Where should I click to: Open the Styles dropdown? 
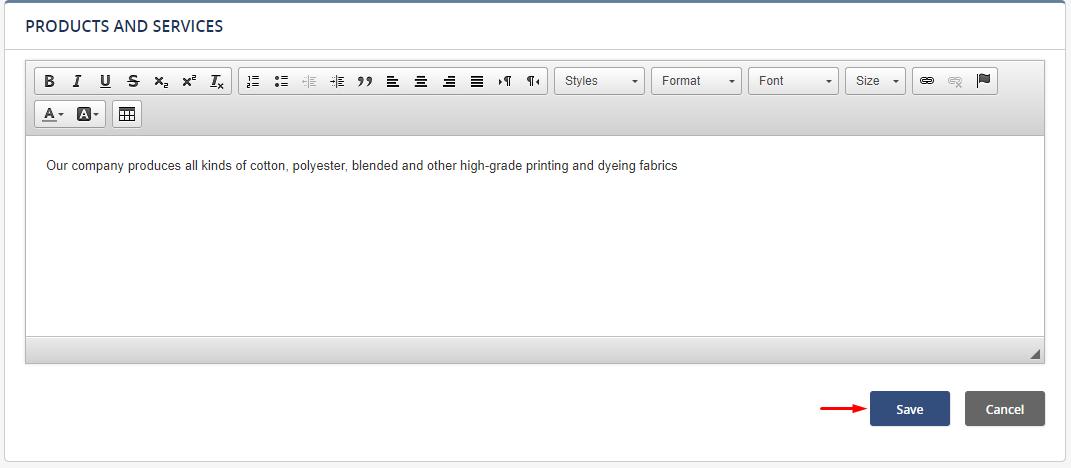(599, 81)
